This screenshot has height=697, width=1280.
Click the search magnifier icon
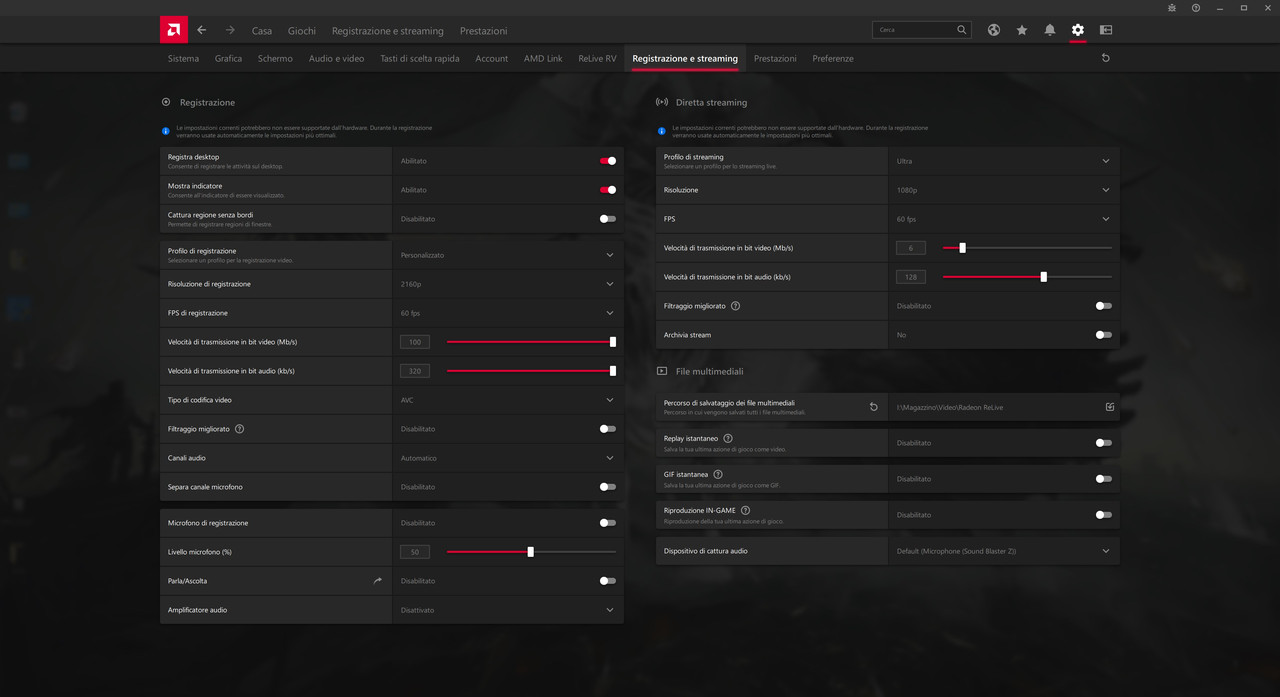click(962, 30)
